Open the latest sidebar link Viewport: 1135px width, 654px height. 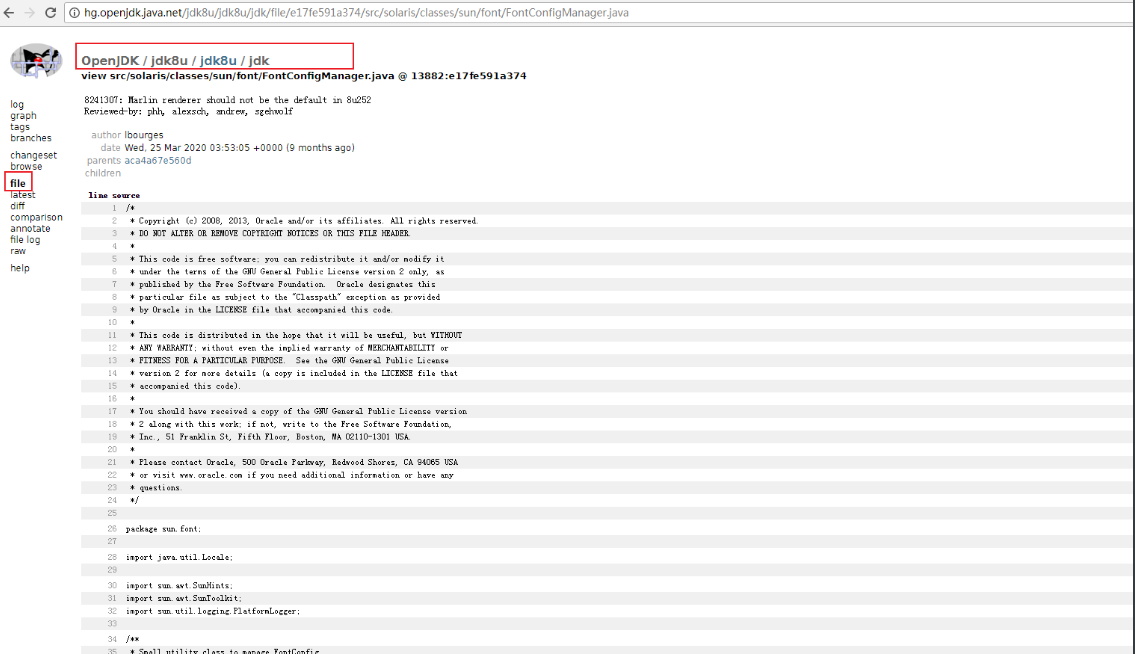(x=22, y=195)
